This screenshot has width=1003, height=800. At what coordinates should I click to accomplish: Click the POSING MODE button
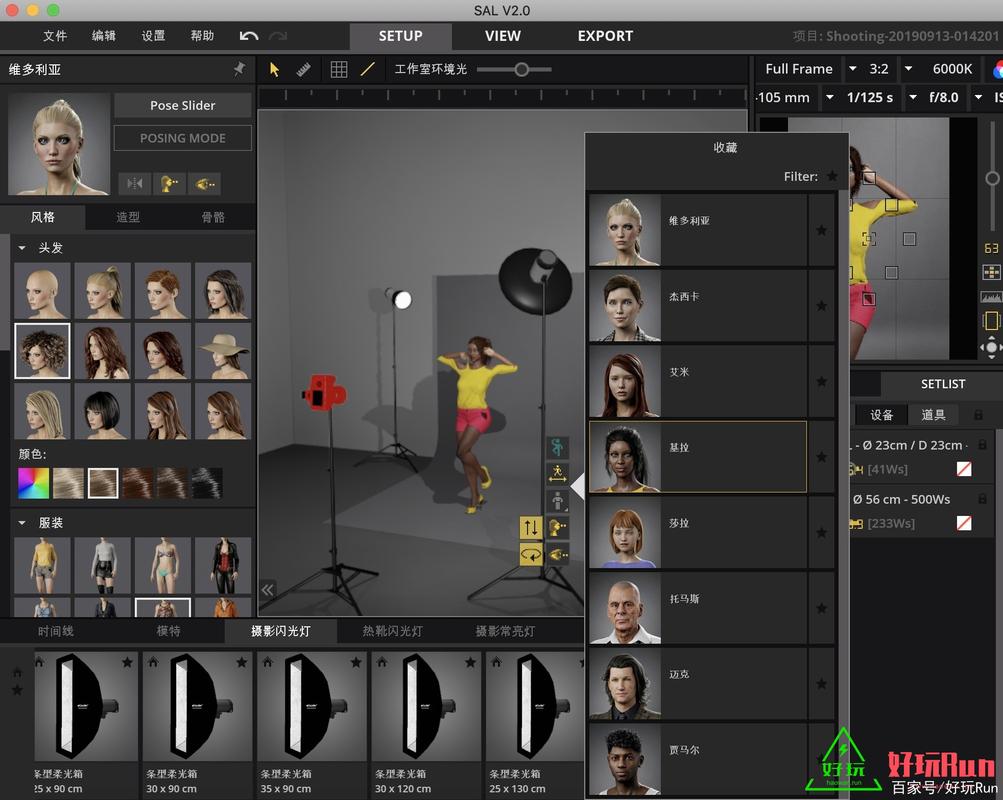pos(182,138)
